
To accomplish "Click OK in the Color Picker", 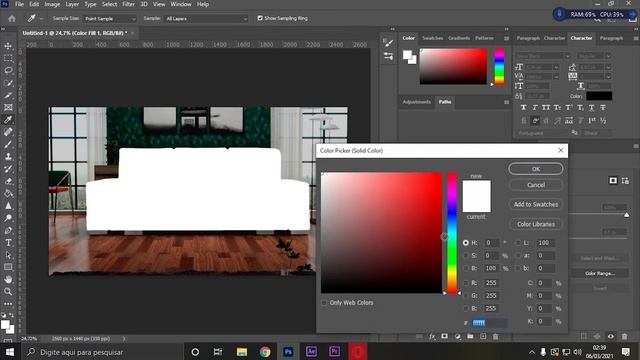I will [536, 169].
